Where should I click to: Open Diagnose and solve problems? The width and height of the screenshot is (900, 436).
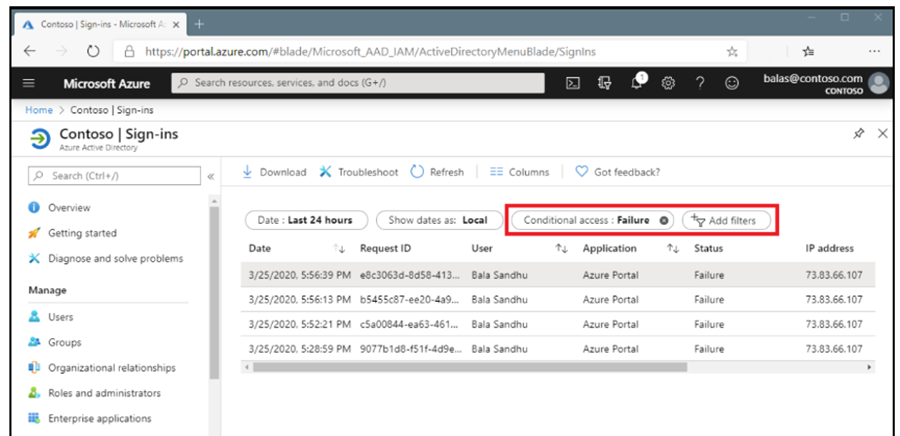(x=106, y=259)
